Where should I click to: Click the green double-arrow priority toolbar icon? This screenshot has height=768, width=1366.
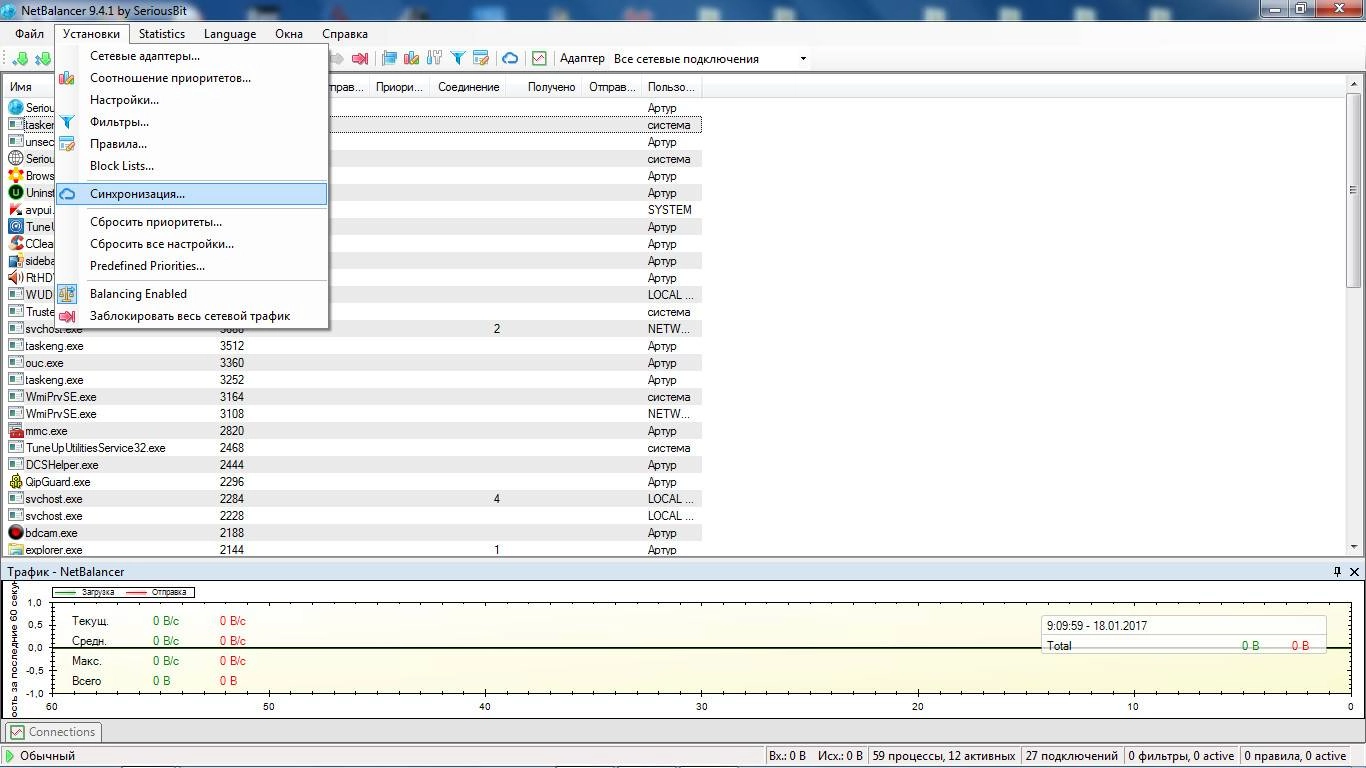[x=43, y=59]
